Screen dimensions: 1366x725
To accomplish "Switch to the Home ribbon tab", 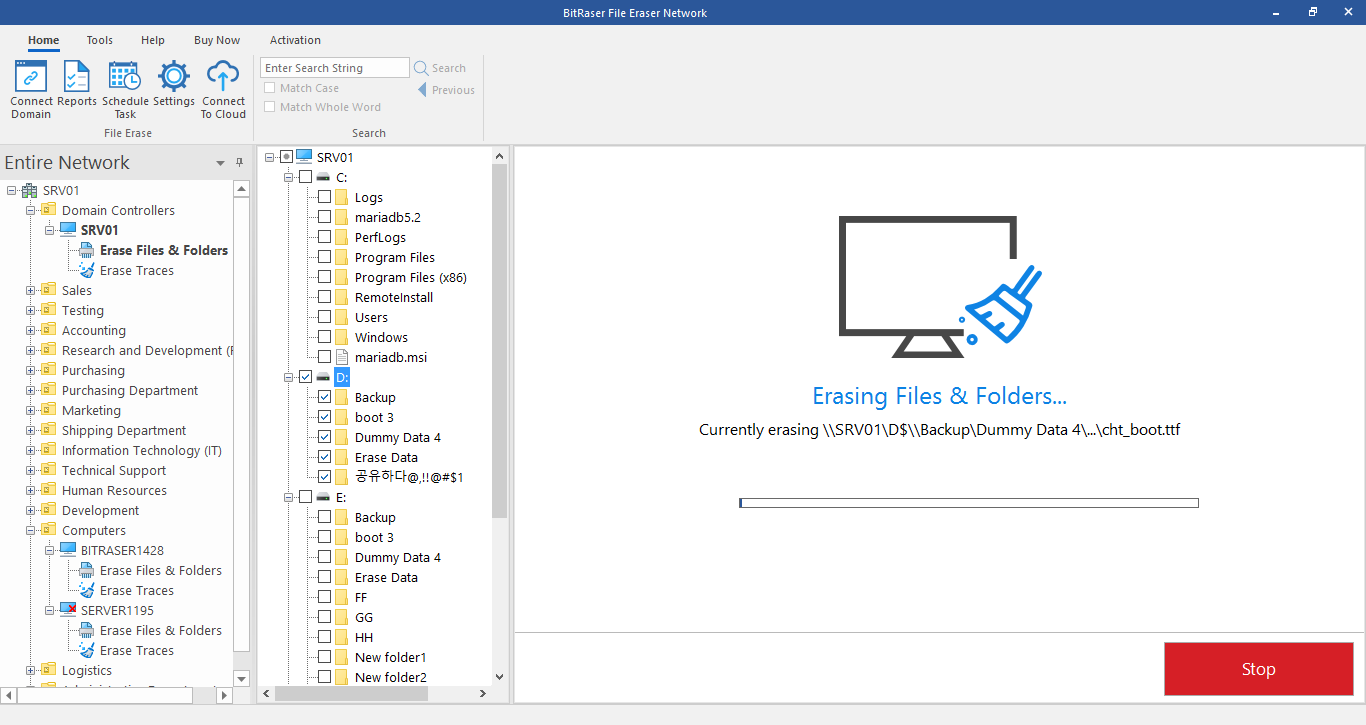I will (43, 40).
